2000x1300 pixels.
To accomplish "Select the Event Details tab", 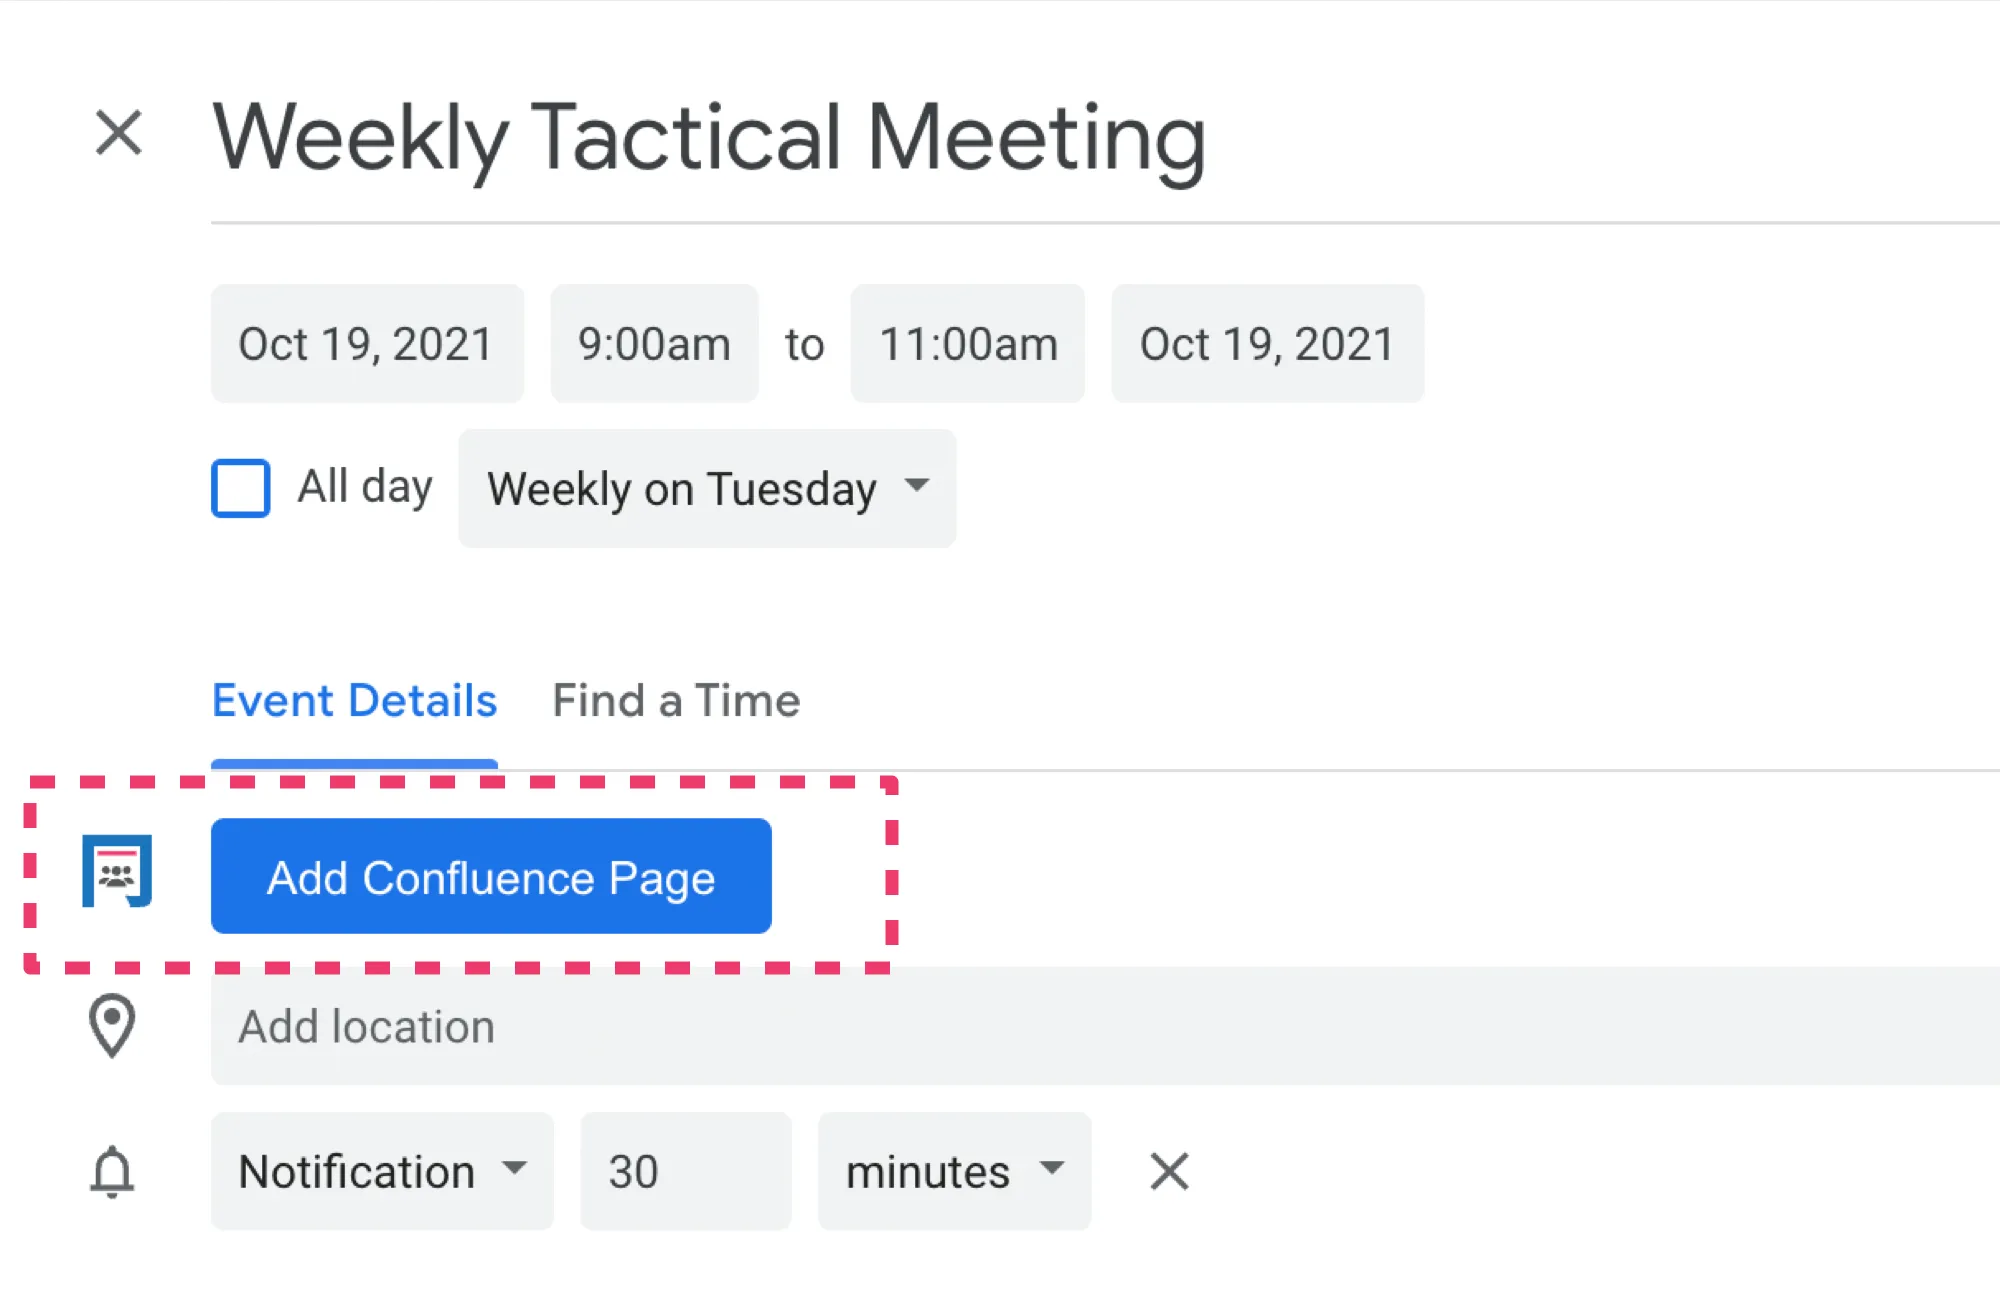I will 354,700.
